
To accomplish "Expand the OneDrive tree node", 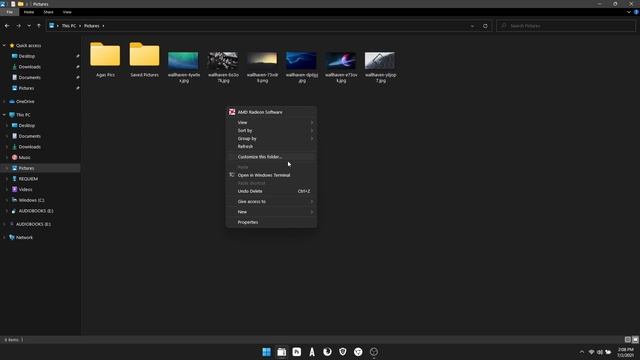I will 4,101.
